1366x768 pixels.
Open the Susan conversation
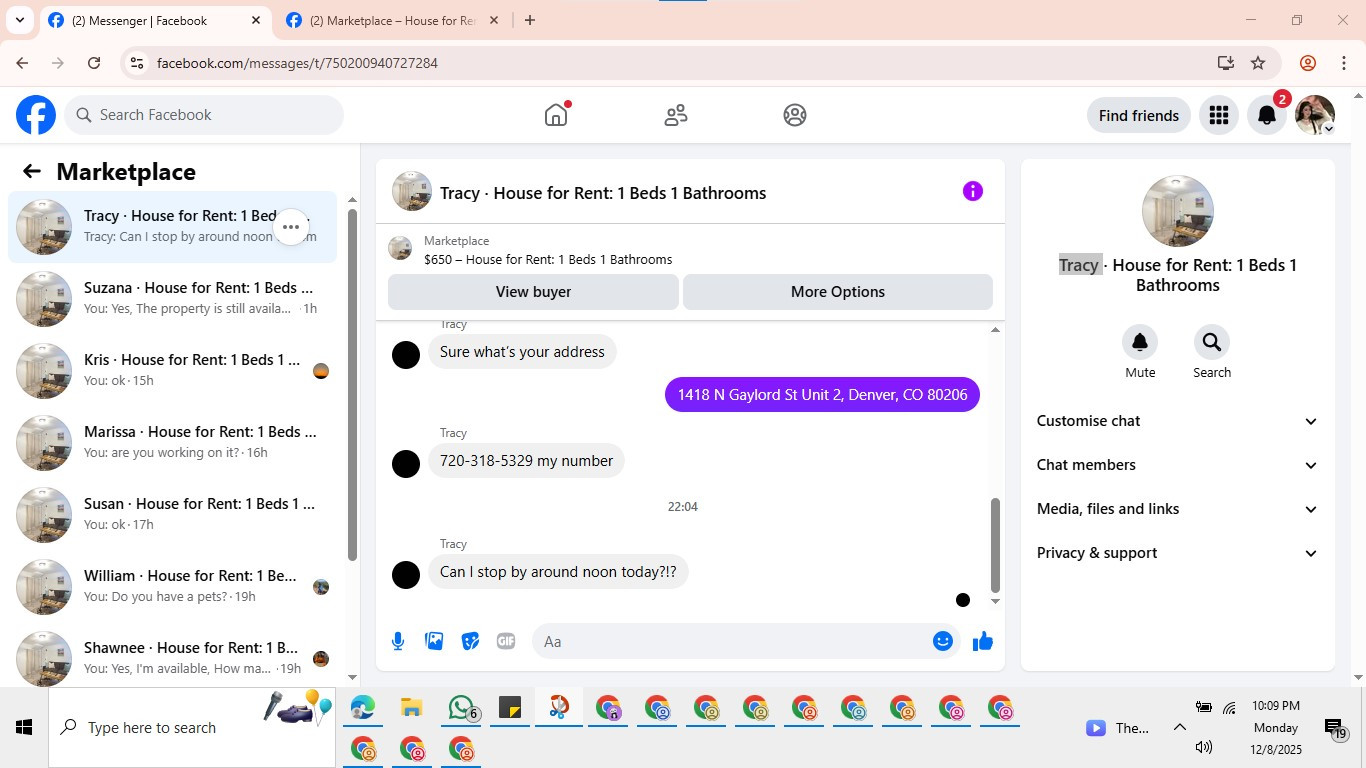(172, 515)
